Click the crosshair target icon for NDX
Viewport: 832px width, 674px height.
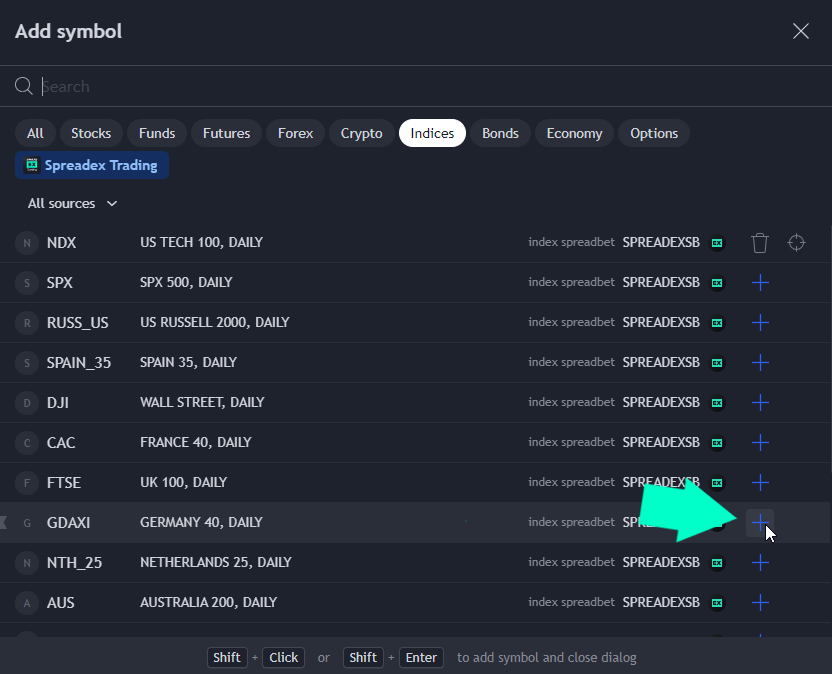coord(796,243)
